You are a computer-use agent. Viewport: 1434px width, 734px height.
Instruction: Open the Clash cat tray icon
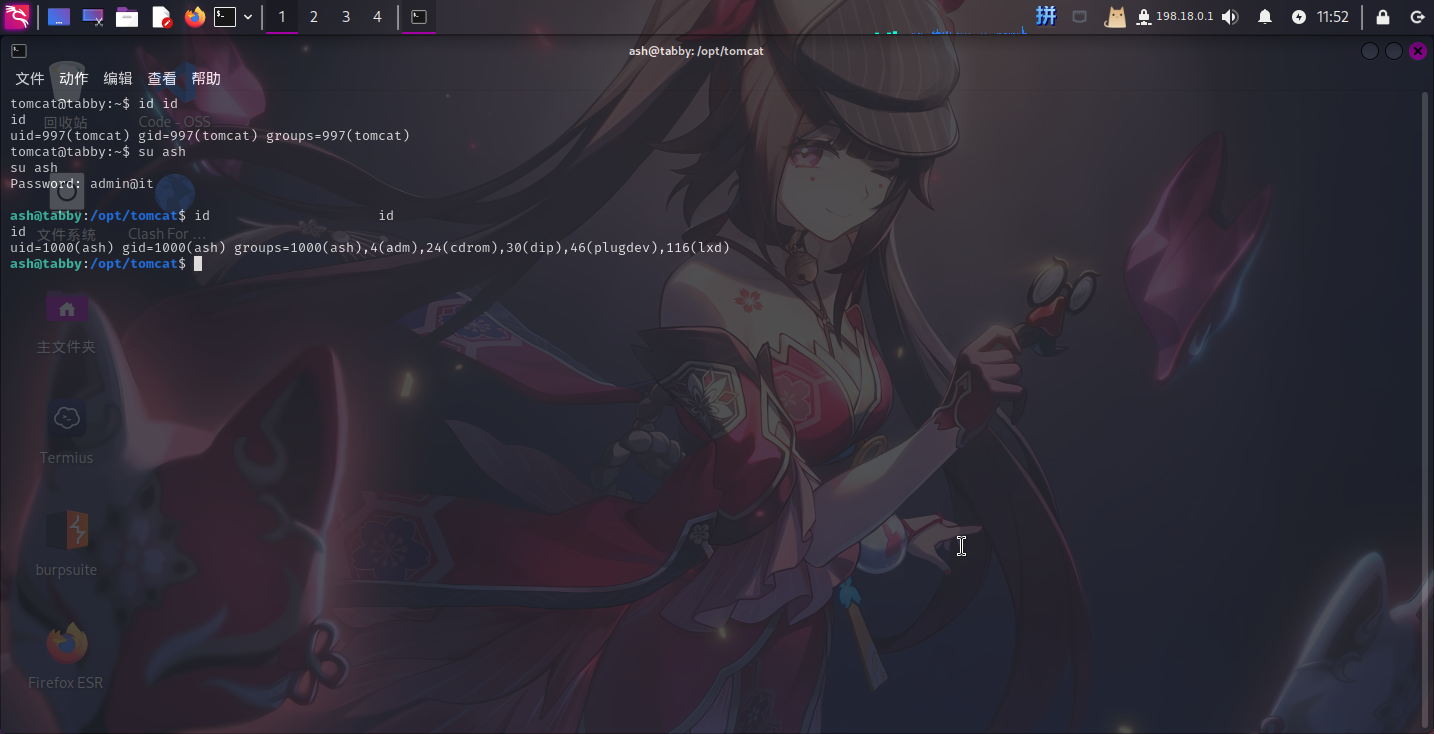1115,17
